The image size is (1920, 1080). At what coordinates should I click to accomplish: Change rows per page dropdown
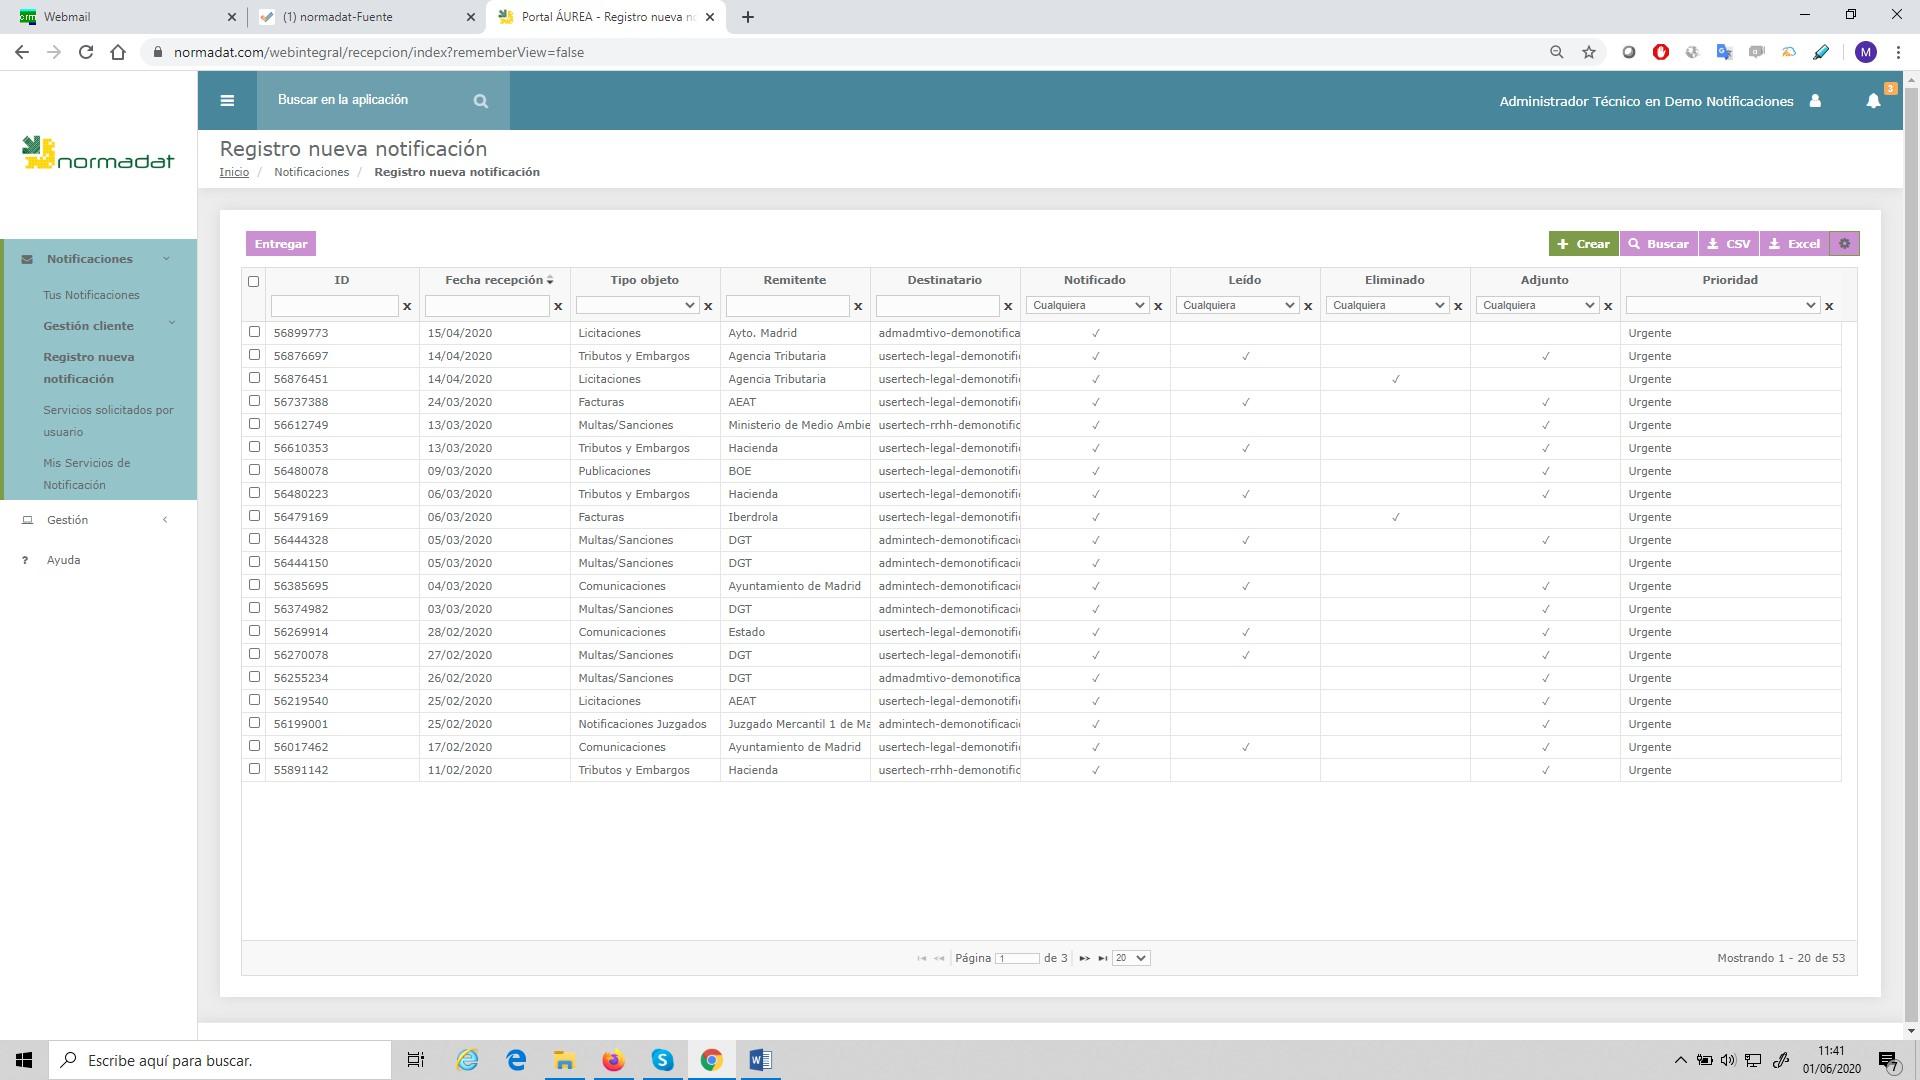coord(1131,958)
